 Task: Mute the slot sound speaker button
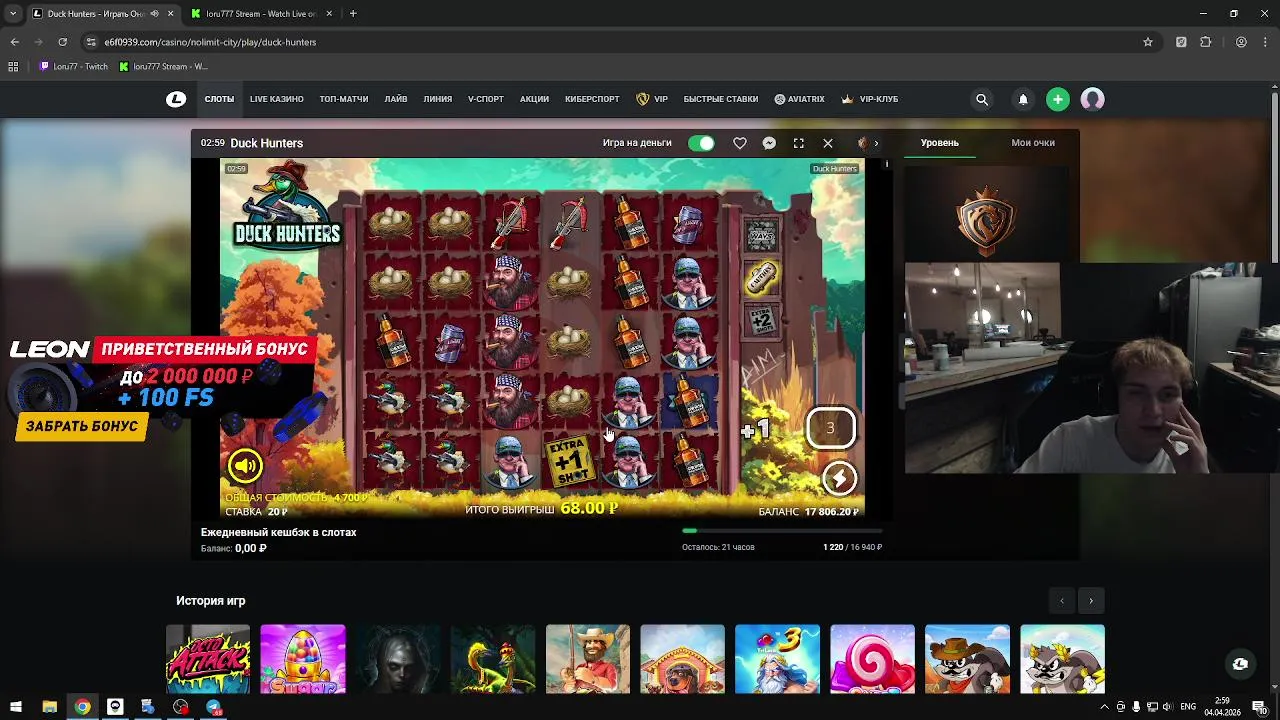click(245, 465)
